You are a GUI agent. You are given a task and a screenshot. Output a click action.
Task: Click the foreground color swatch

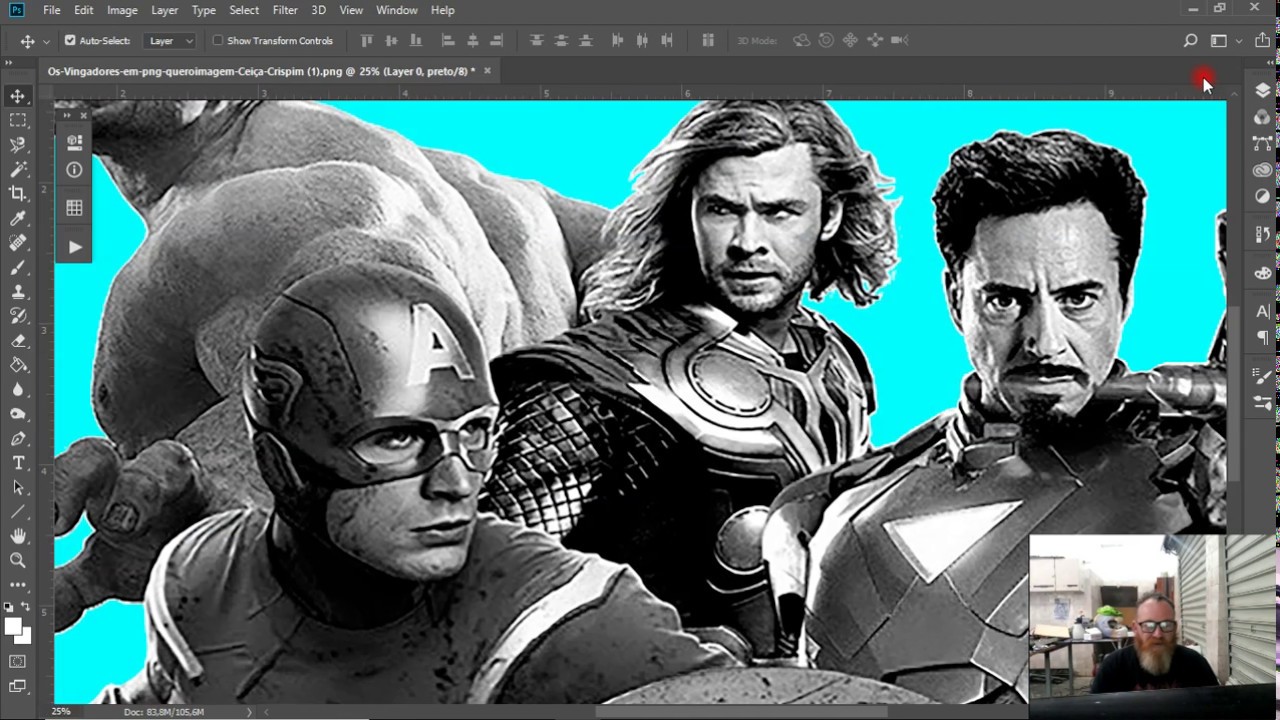[13, 626]
